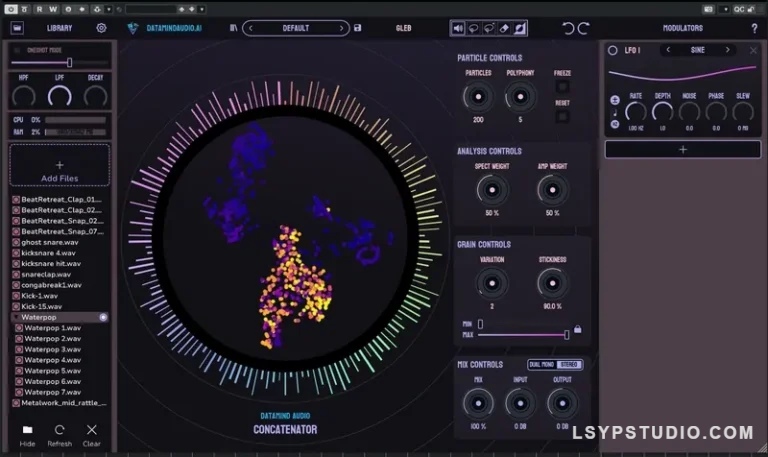
Task: Open the Library tab
Action: tap(59, 28)
